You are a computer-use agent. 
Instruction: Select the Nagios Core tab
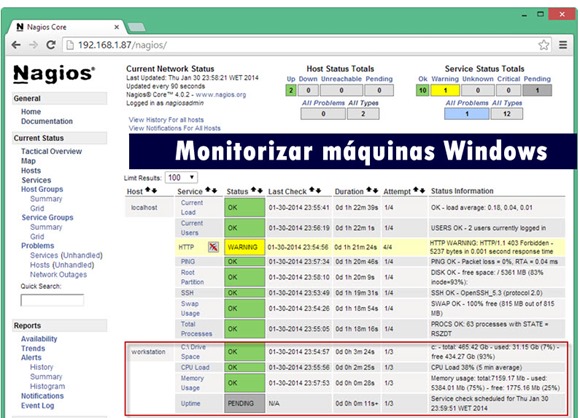pyautogui.click(x=66, y=27)
